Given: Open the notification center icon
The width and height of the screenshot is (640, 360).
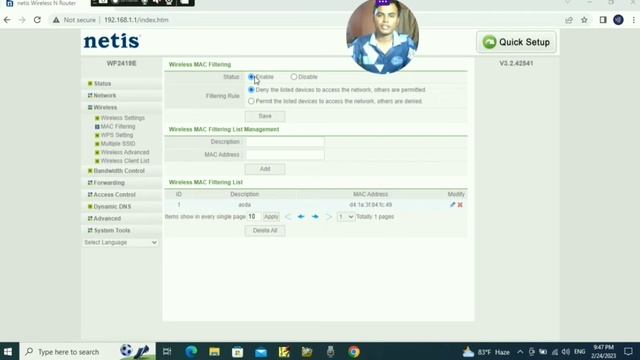Looking at the screenshot, I should tap(628, 351).
